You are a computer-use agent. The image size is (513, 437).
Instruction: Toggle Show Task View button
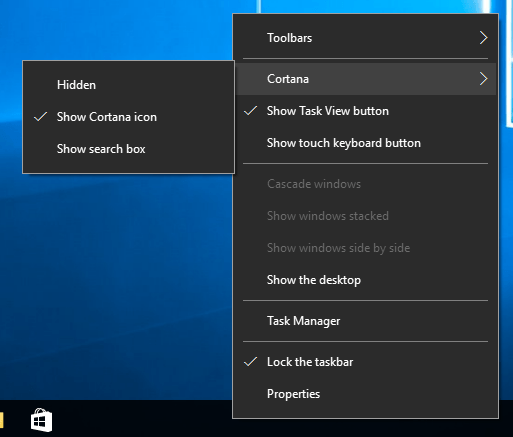pos(365,111)
